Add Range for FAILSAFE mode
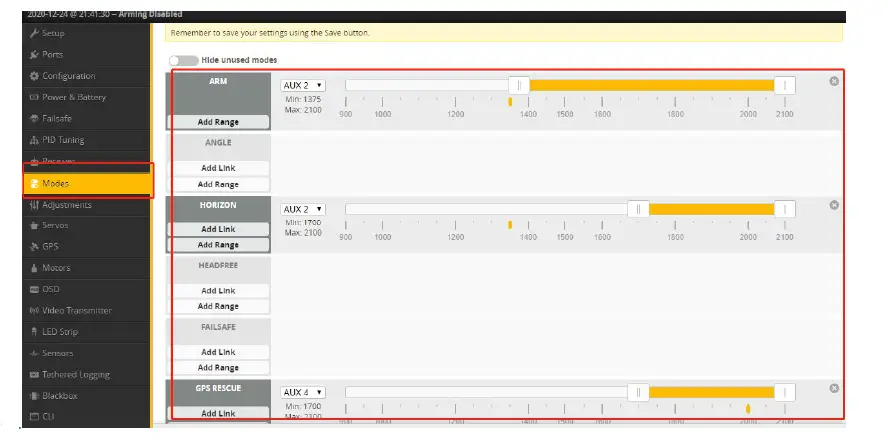 tap(218, 368)
